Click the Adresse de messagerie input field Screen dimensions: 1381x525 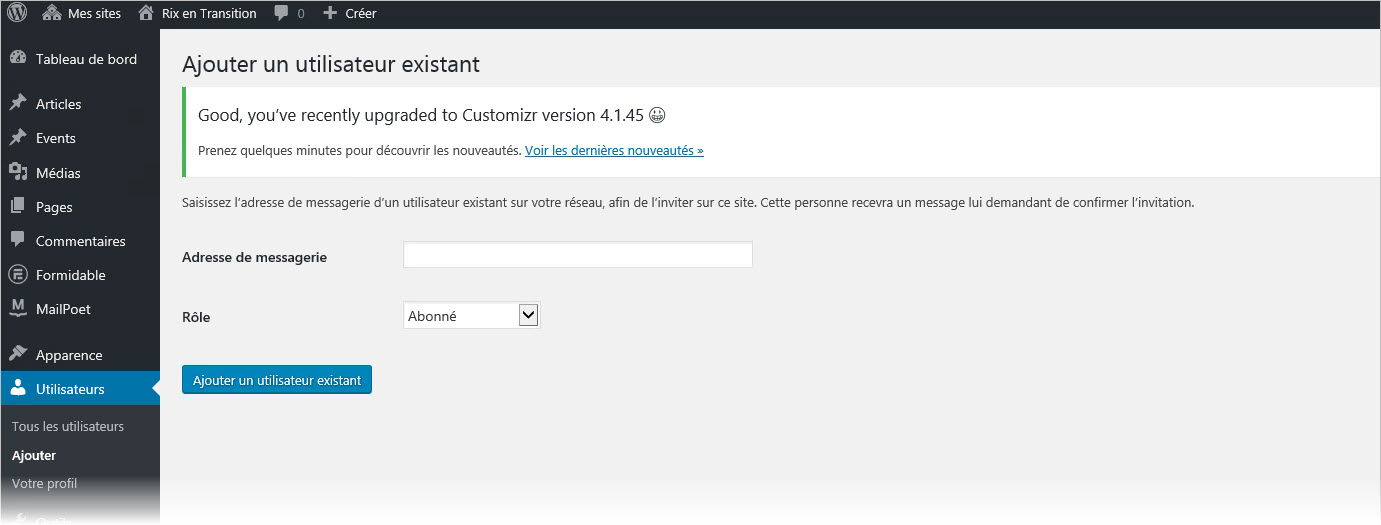tap(577, 255)
